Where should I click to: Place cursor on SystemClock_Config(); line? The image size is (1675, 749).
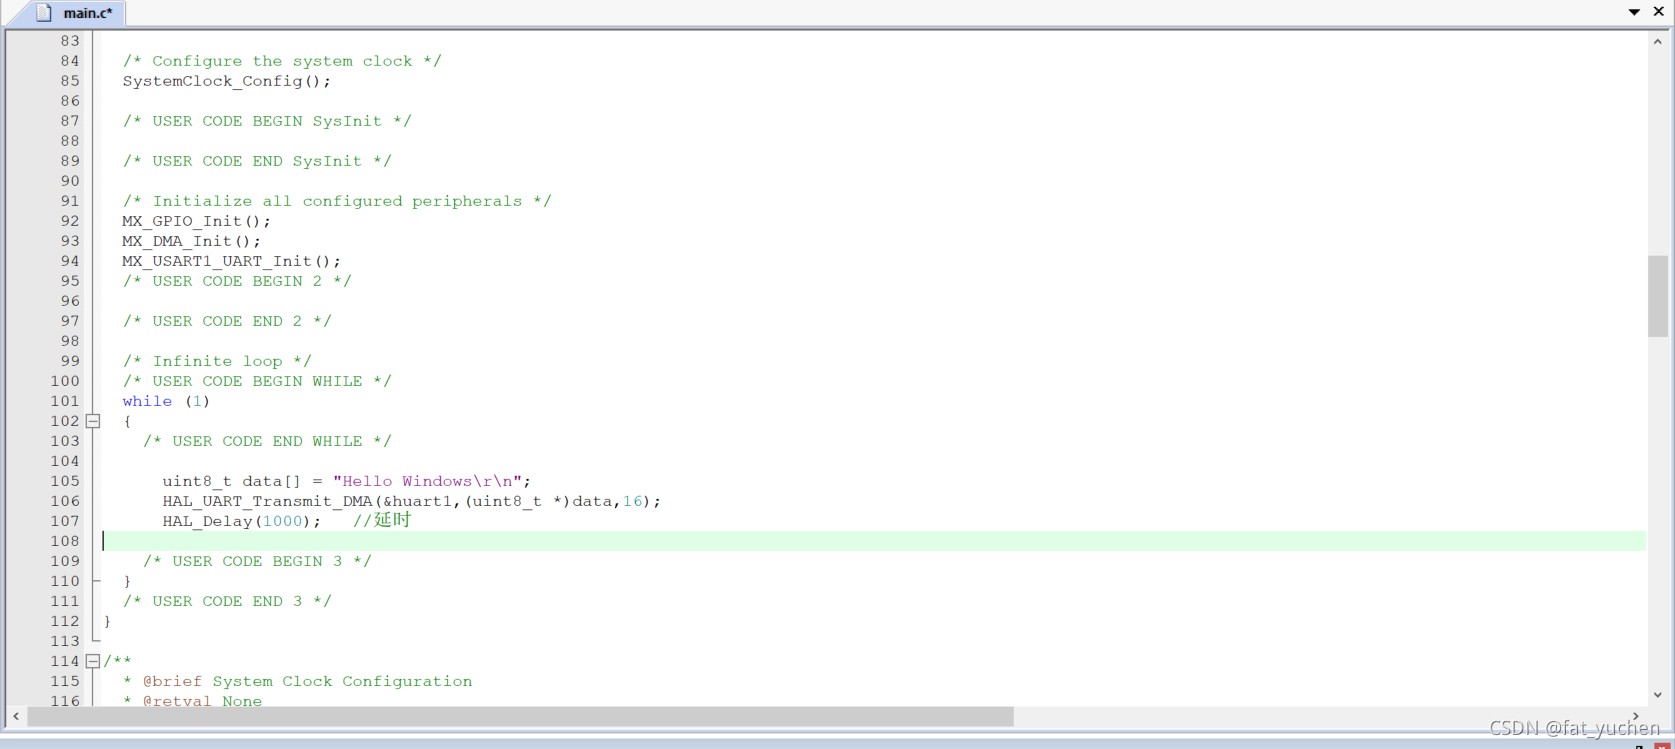(x=226, y=81)
